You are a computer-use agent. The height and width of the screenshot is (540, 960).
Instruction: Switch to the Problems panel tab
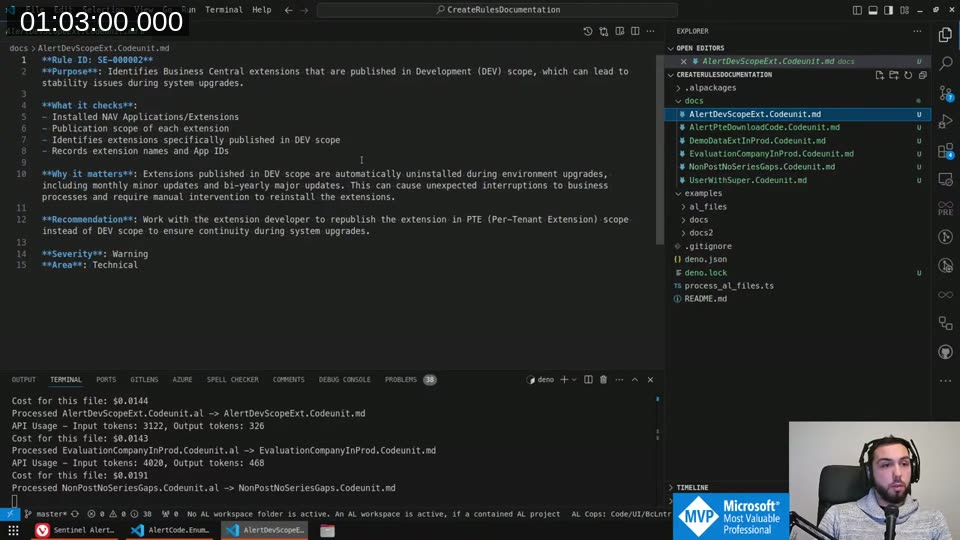(x=401, y=380)
